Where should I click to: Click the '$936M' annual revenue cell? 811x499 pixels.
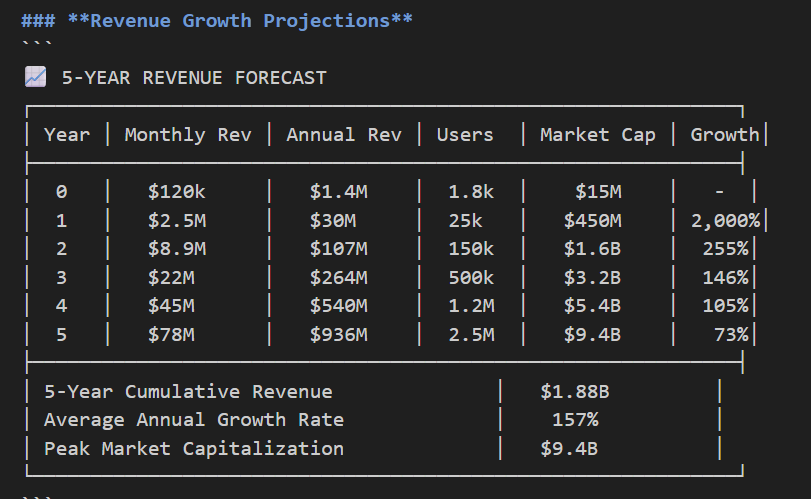[338, 335]
